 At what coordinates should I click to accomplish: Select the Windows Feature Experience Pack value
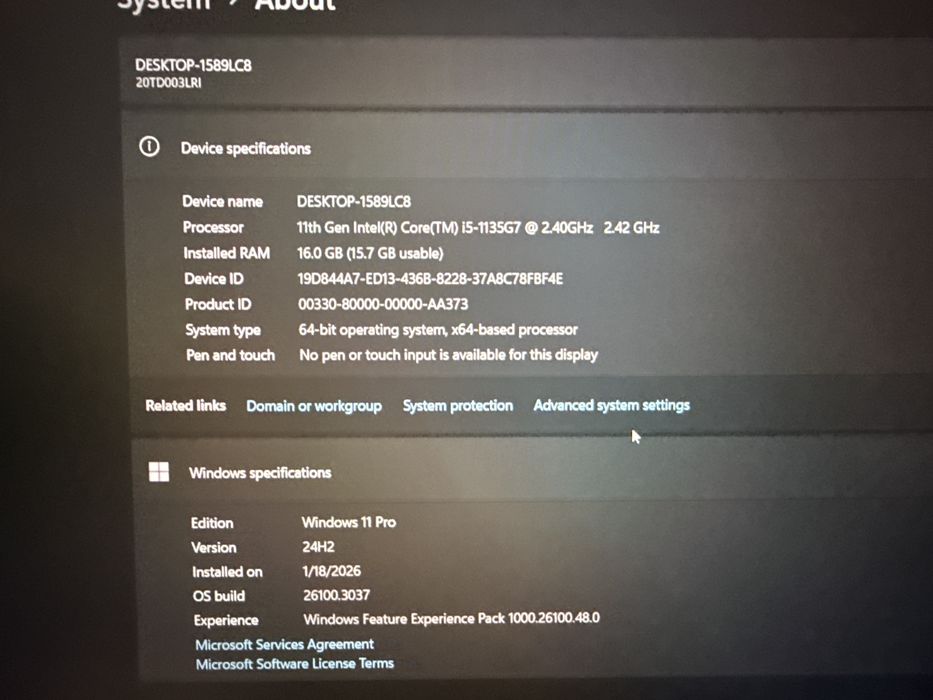pyautogui.click(x=452, y=618)
